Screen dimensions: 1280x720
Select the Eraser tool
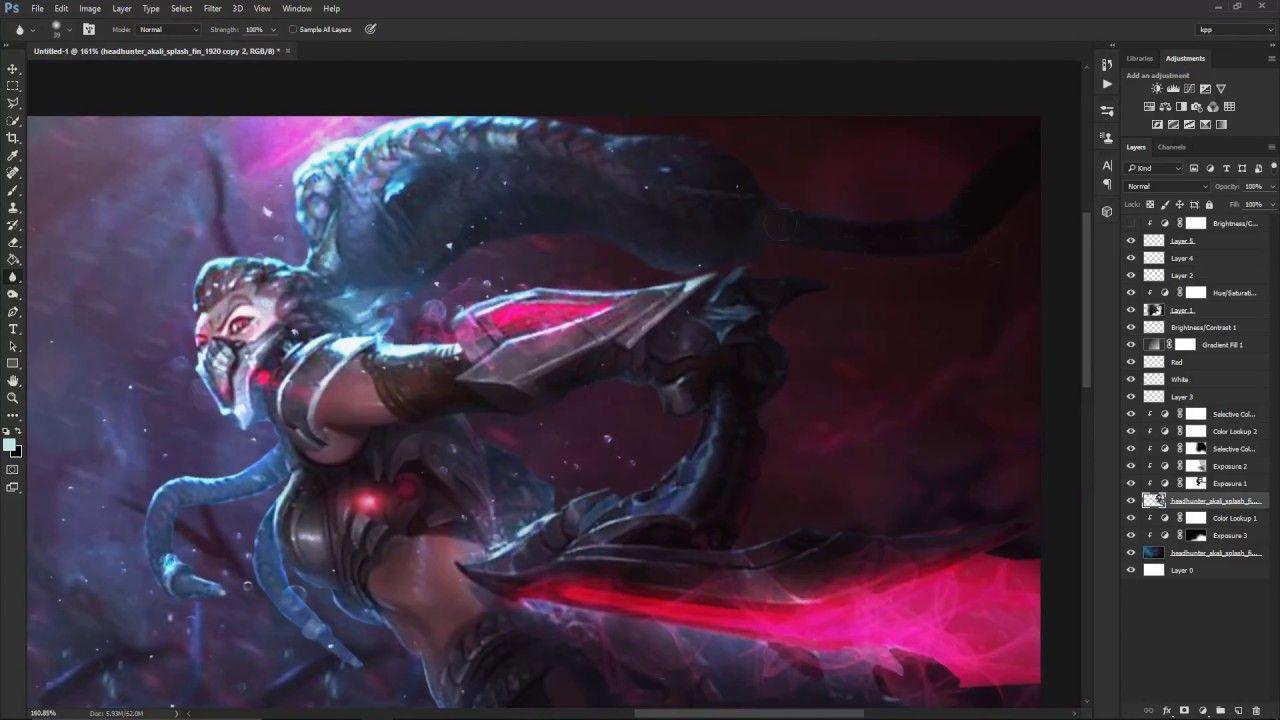(13, 242)
